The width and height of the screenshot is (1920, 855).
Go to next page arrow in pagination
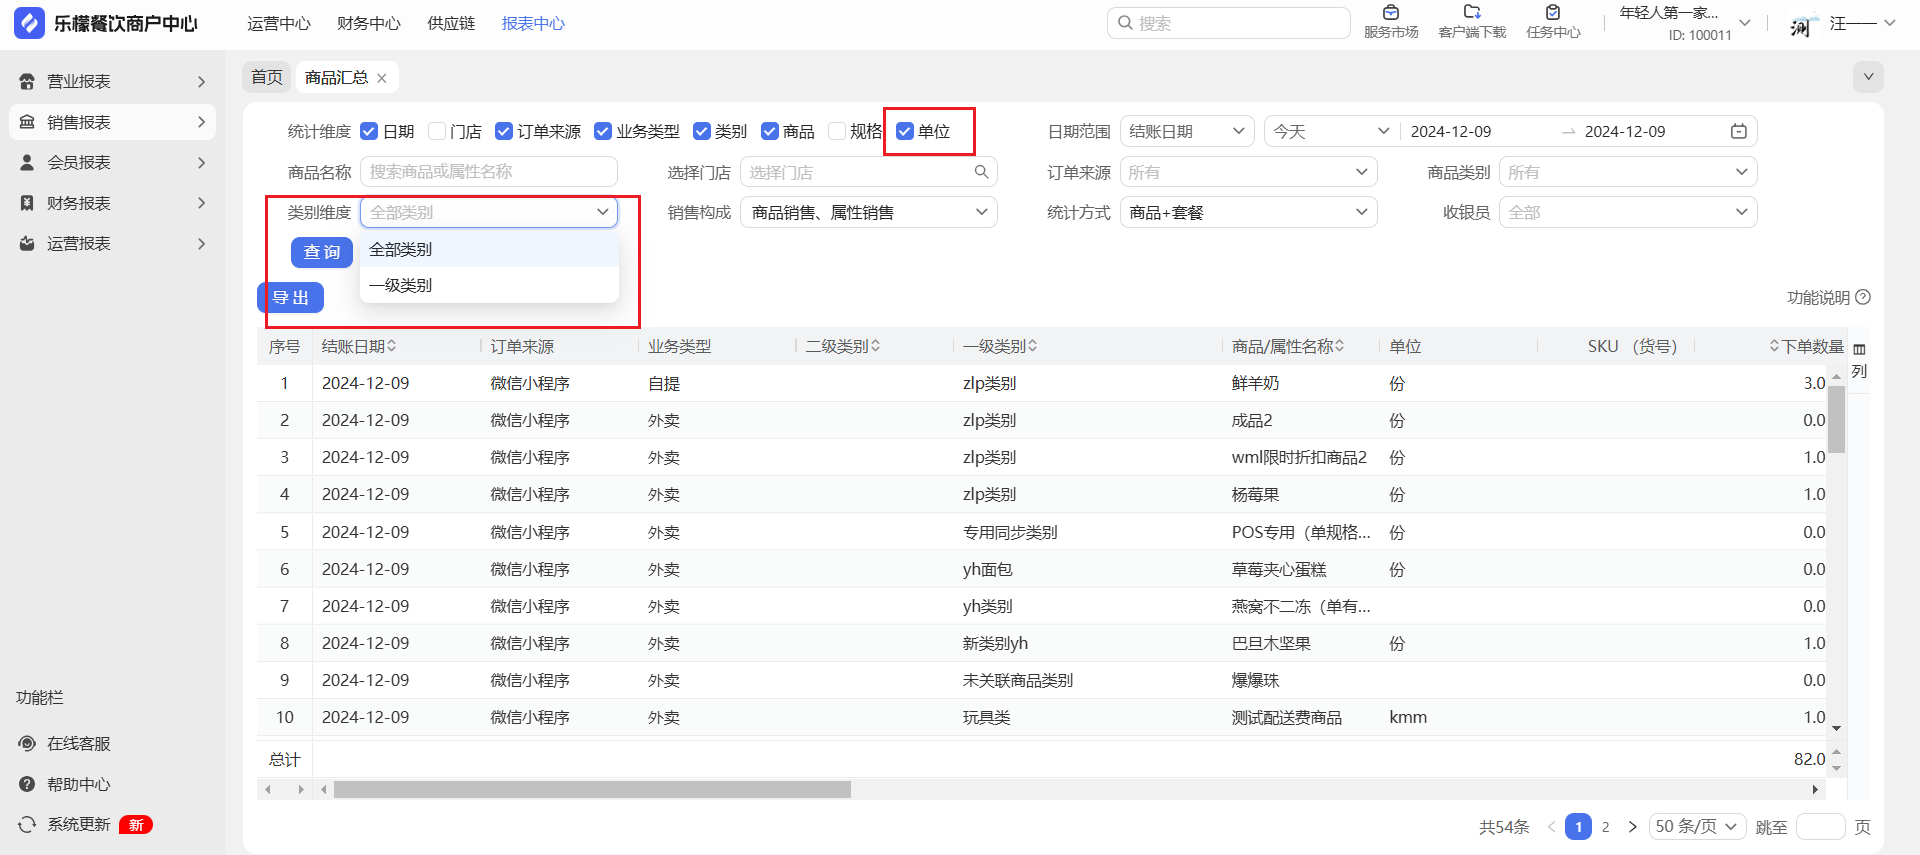pos(1632,827)
